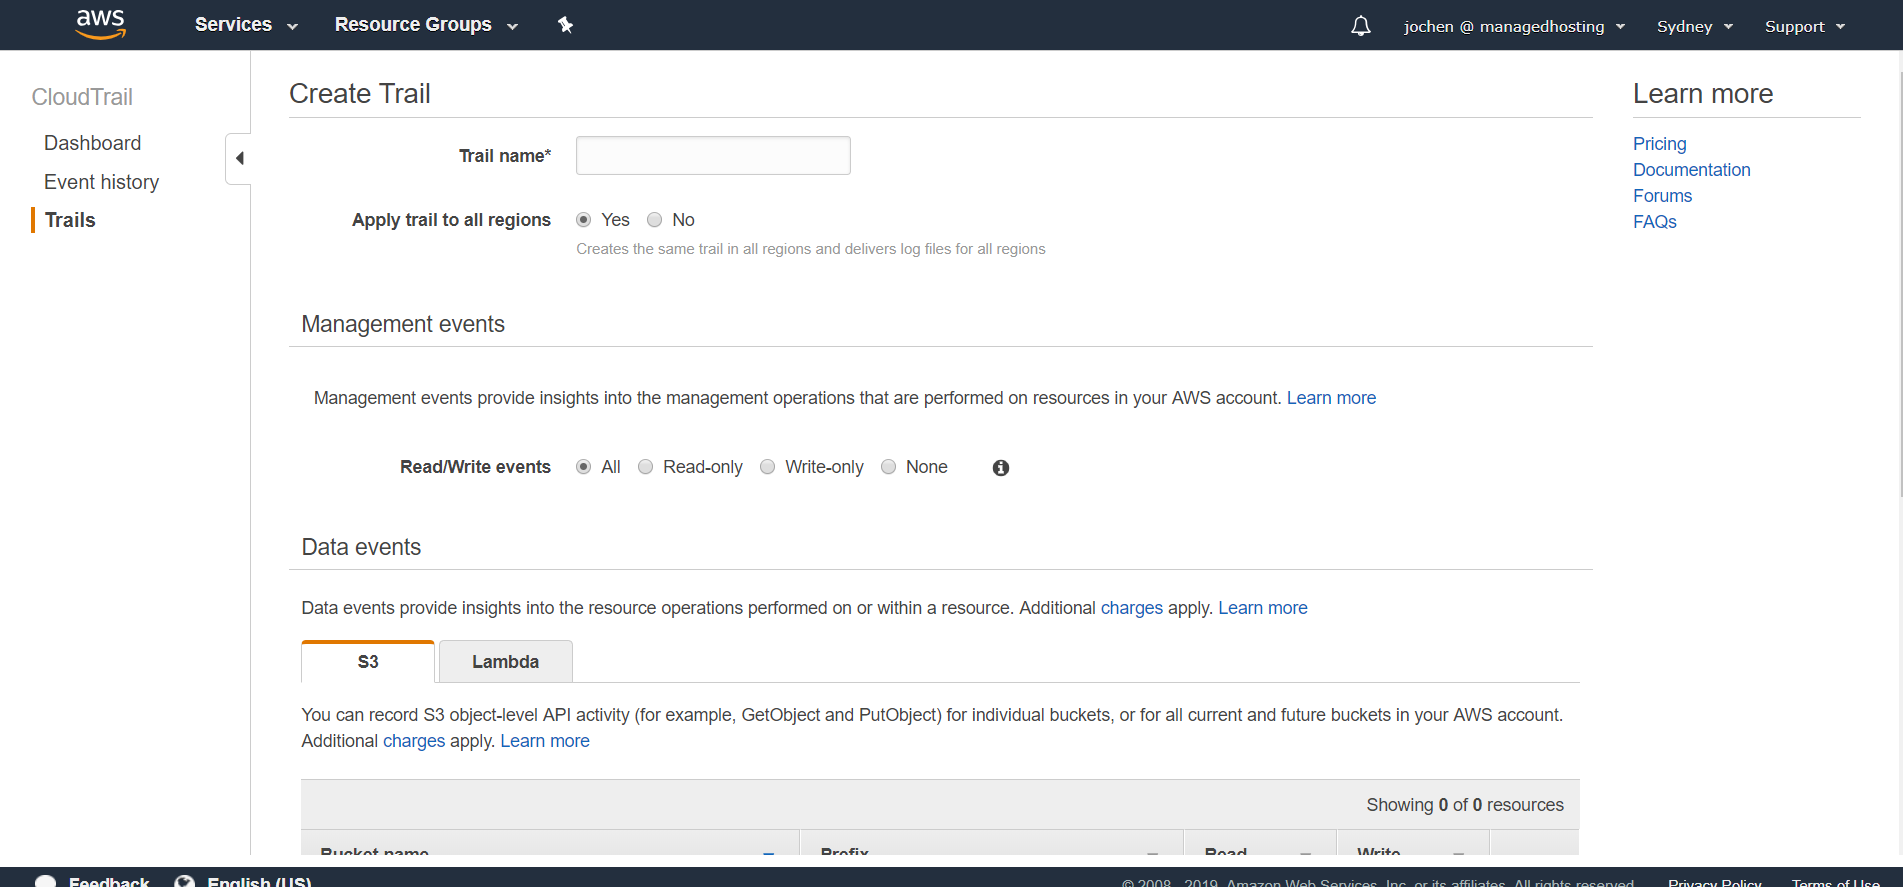Open the notifications bell icon
1903x887 pixels.
coord(1360,26)
